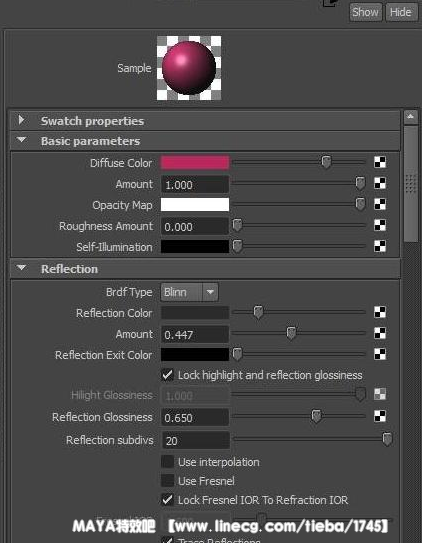Click the Diffuse Color map checker icon

380,162
